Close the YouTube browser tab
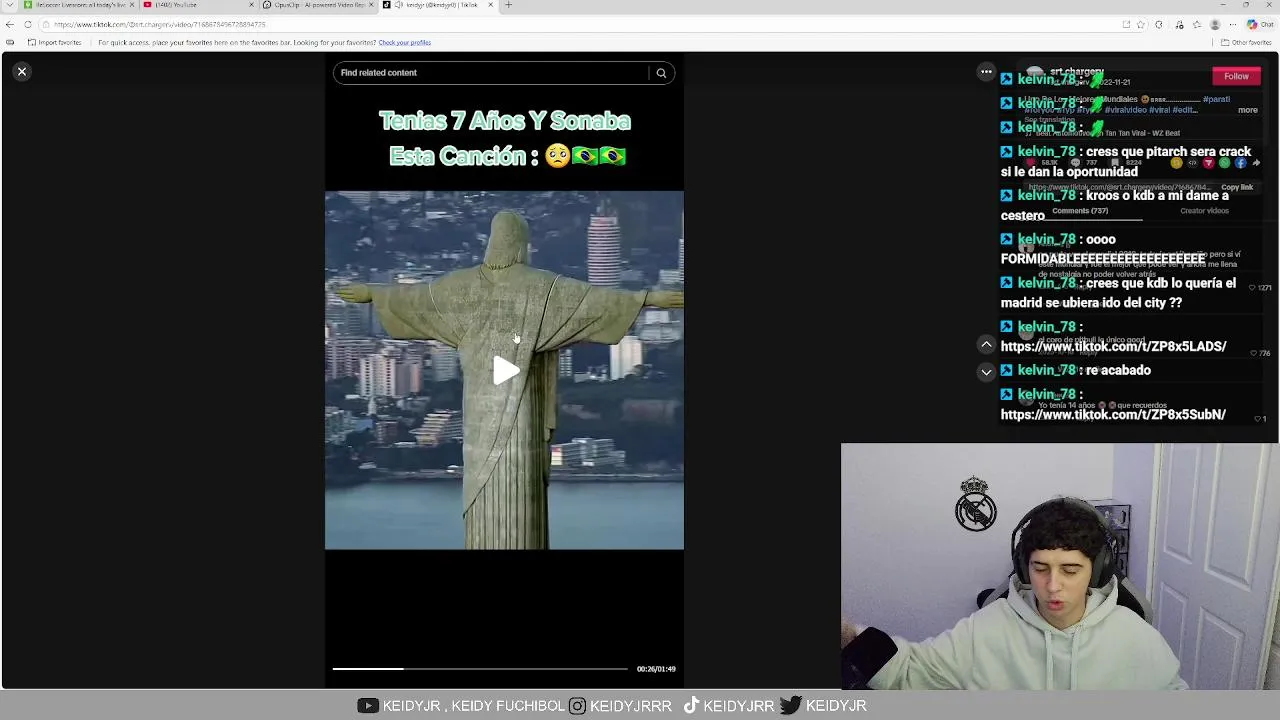This screenshot has height=720, width=1280. [x=251, y=5]
